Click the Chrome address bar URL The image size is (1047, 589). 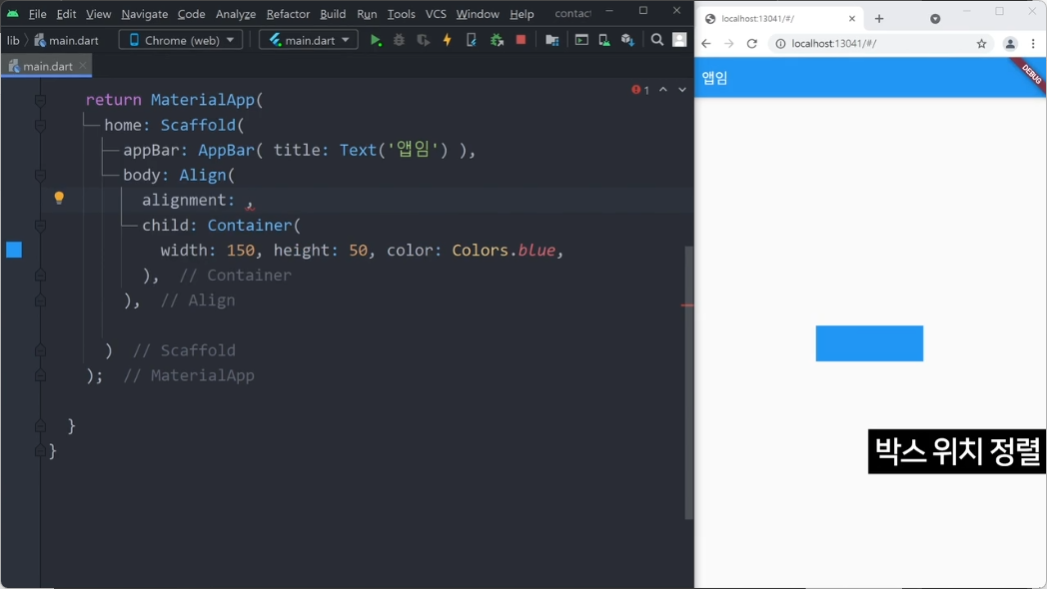coord(833,43)
